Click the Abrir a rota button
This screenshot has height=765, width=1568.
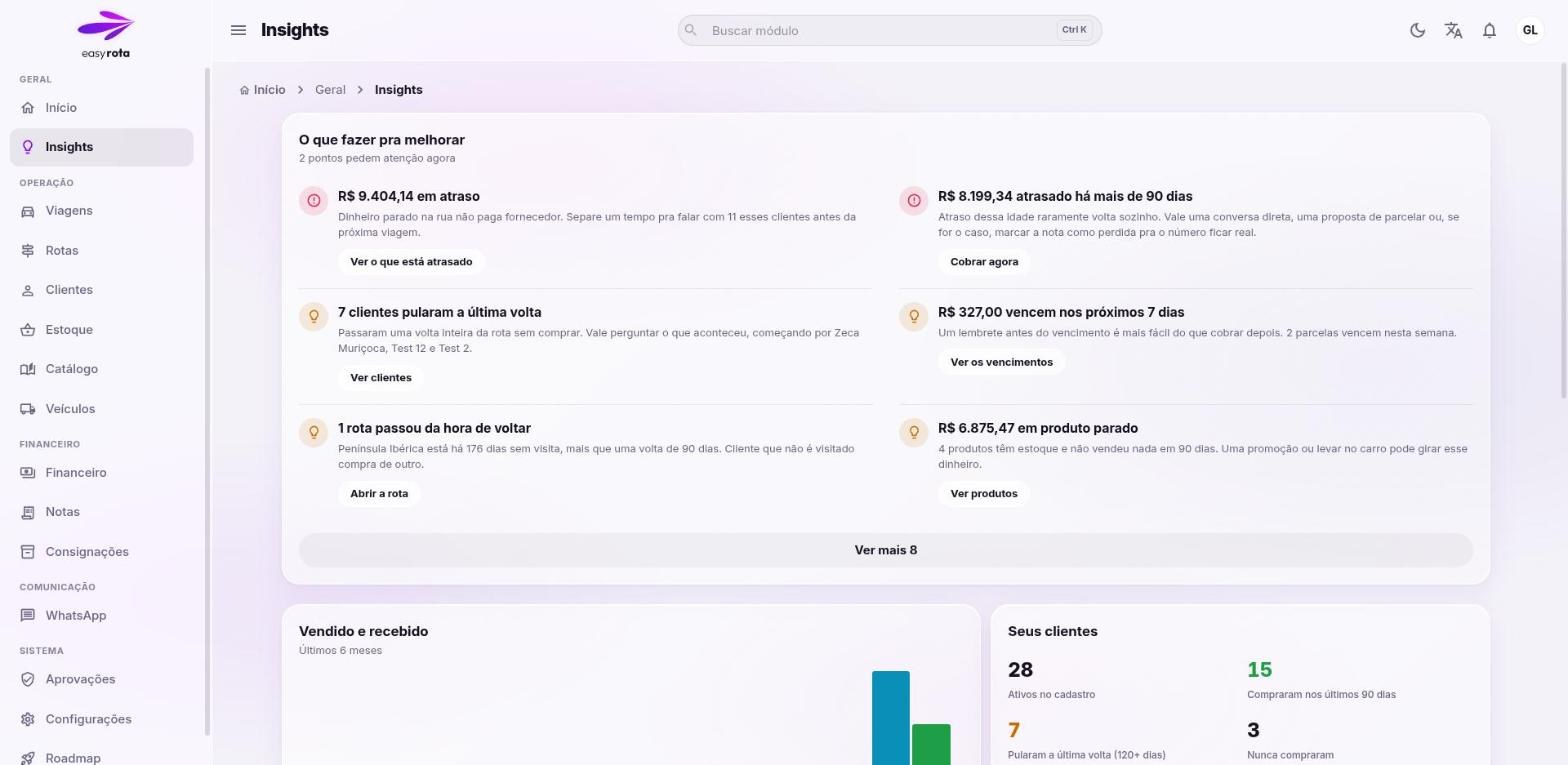click(x=379, y=494)
